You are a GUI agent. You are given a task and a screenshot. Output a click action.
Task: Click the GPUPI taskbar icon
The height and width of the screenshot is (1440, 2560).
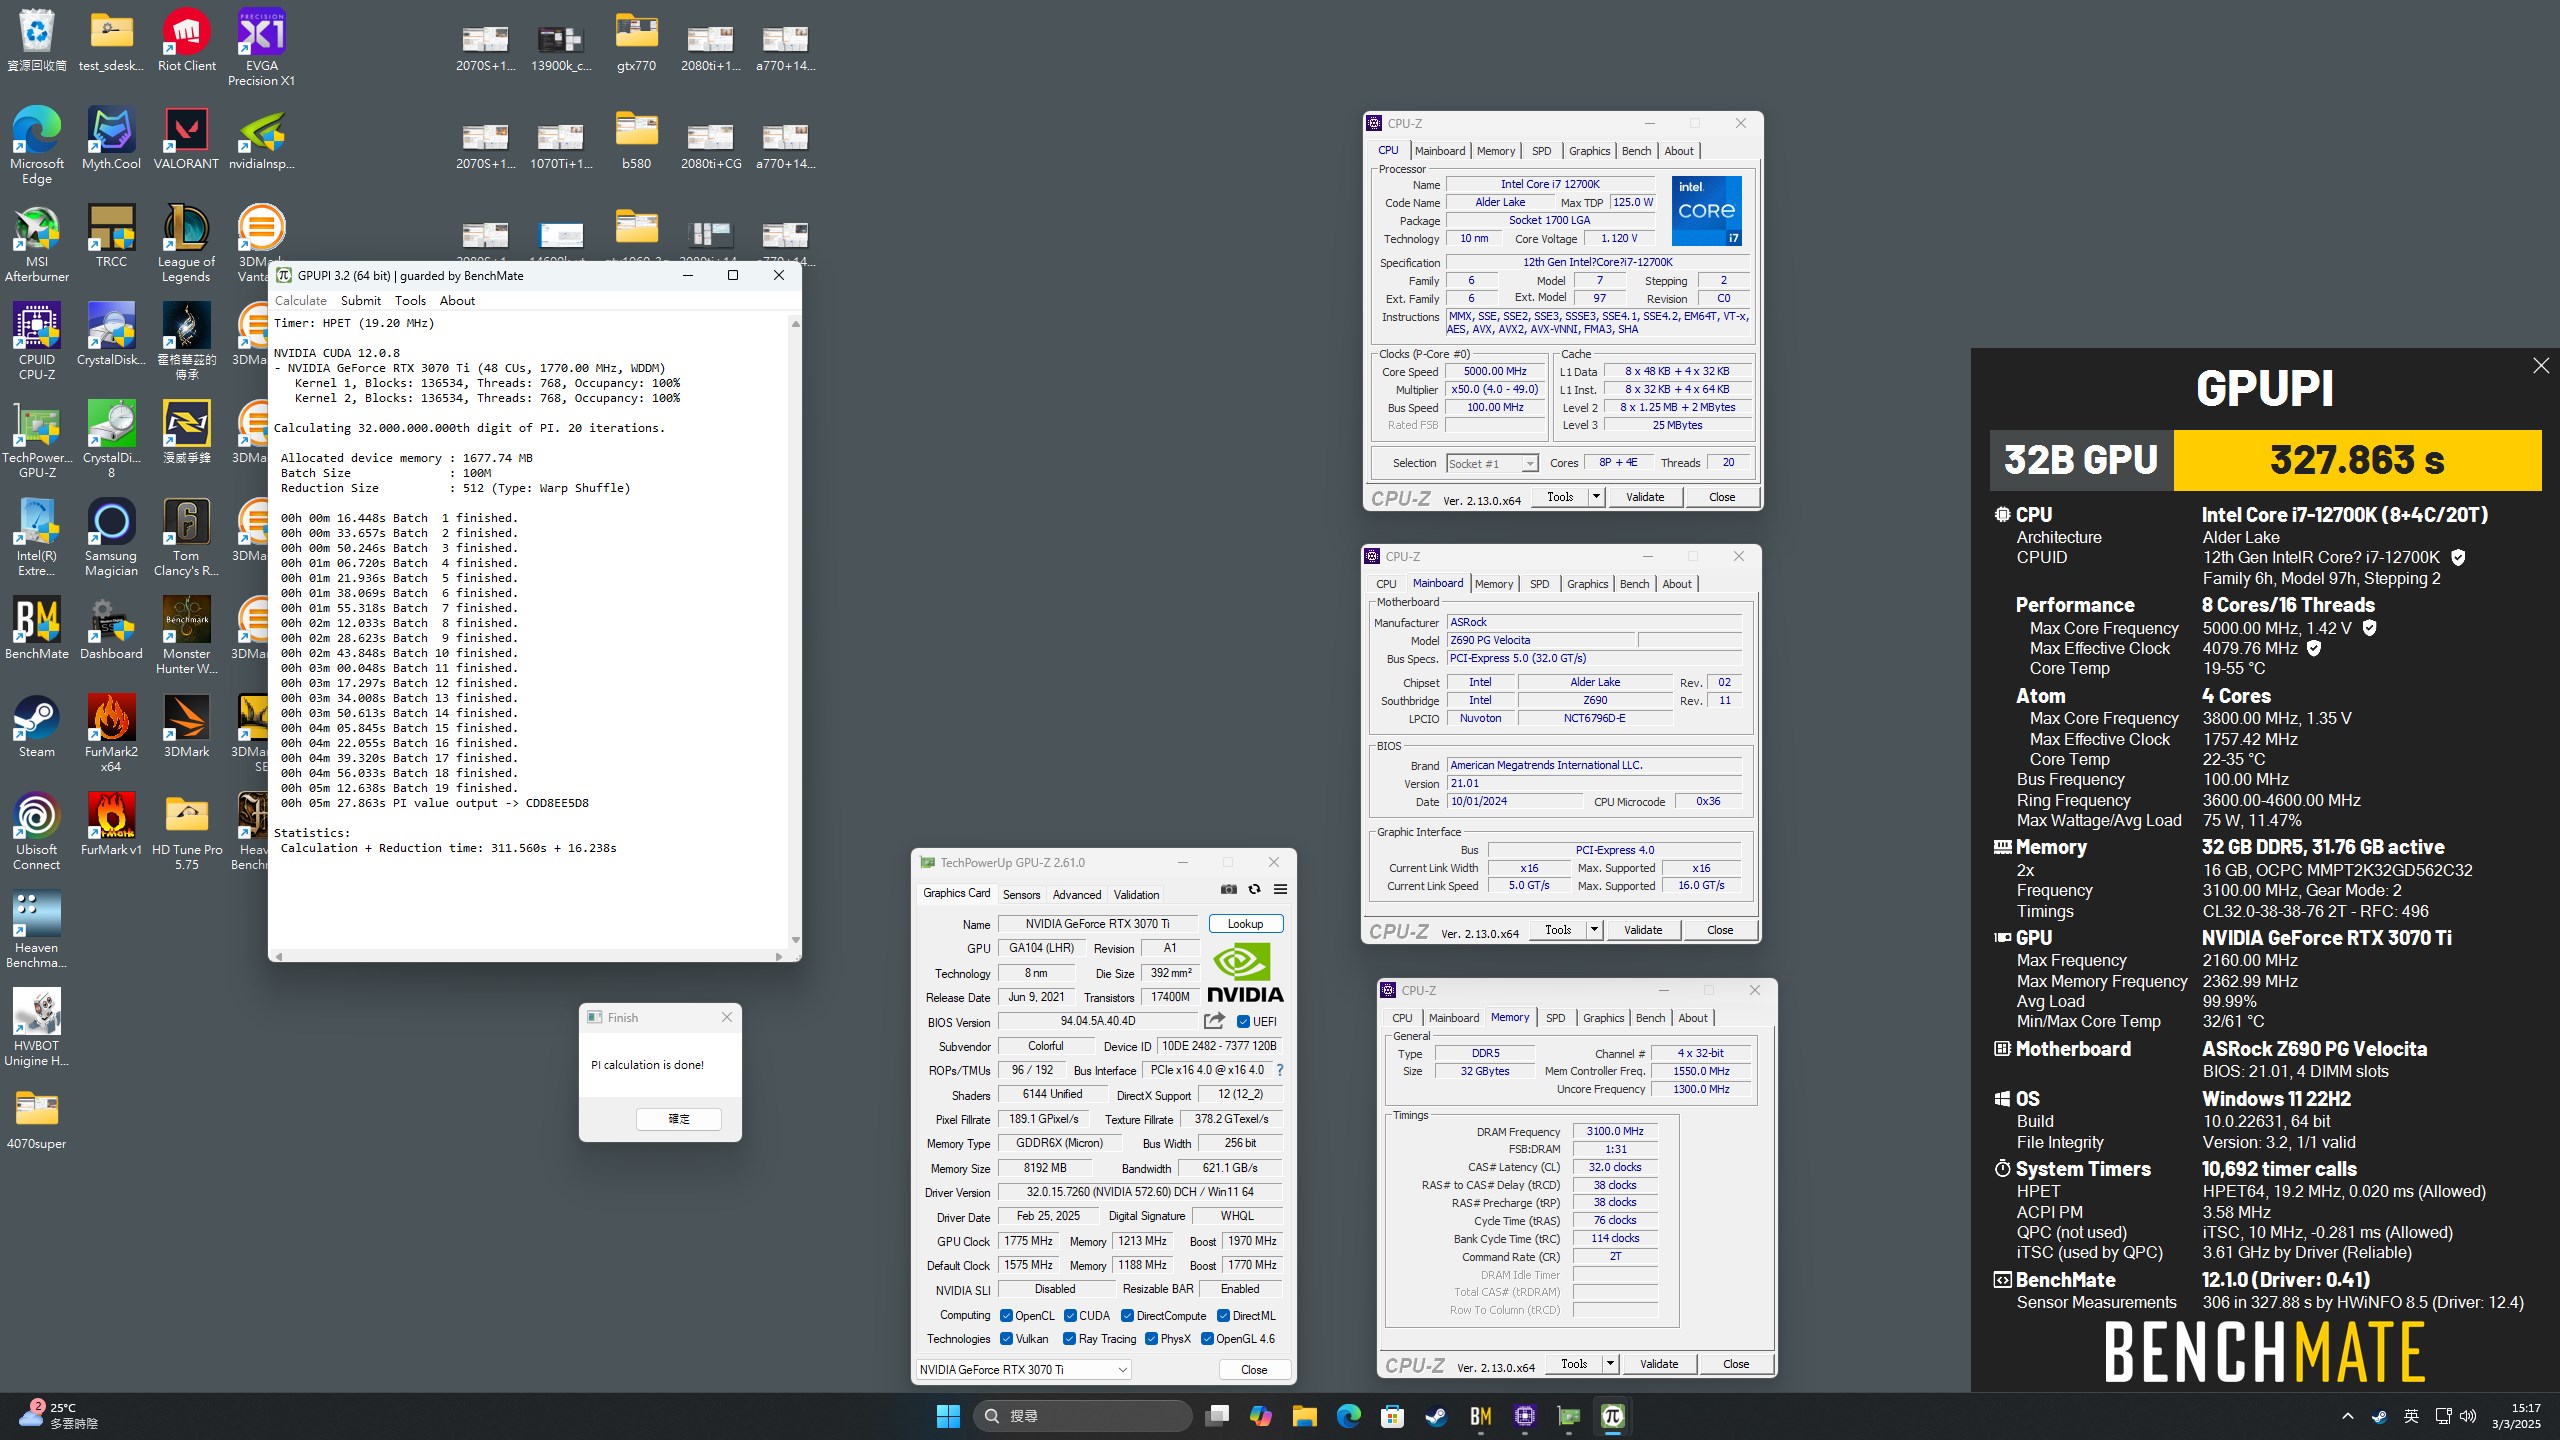coord(1612,1416)
